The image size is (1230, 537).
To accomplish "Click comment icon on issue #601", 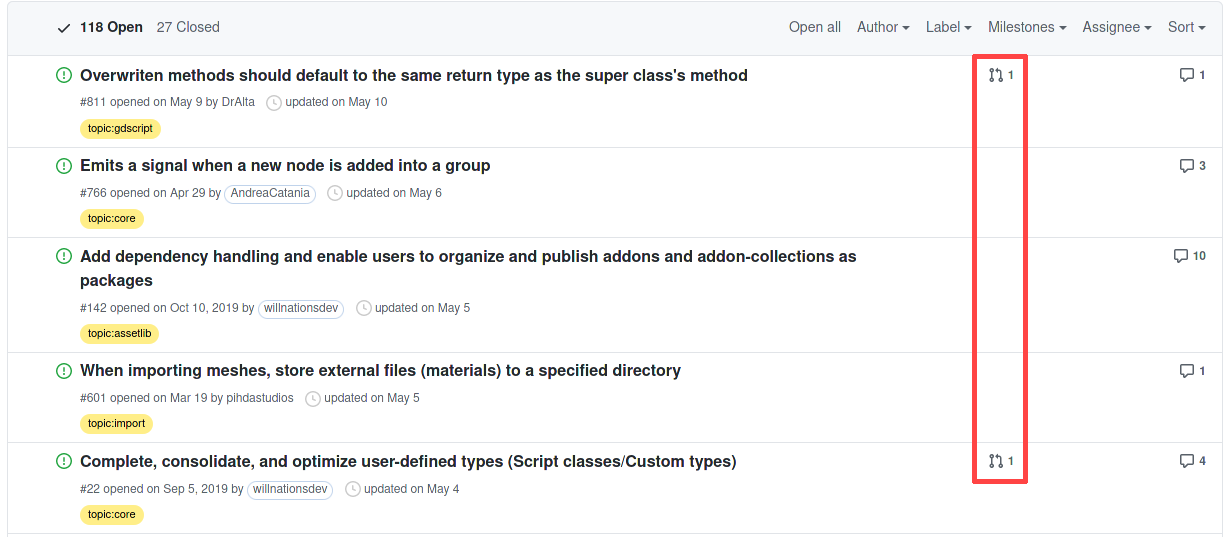I will click(x=1187, y=371).
